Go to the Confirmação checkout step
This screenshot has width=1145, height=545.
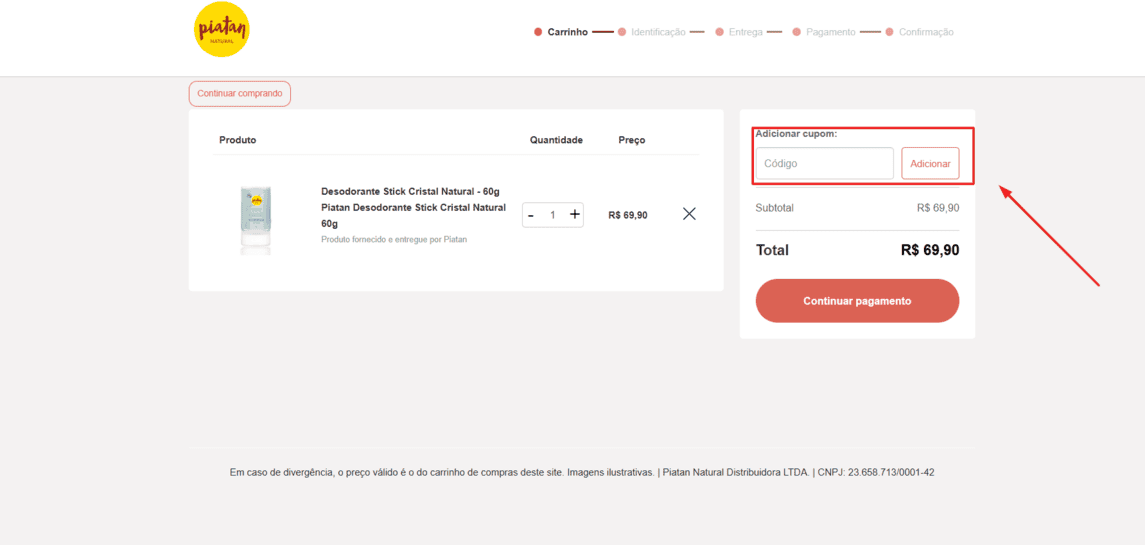pos(919,32)
